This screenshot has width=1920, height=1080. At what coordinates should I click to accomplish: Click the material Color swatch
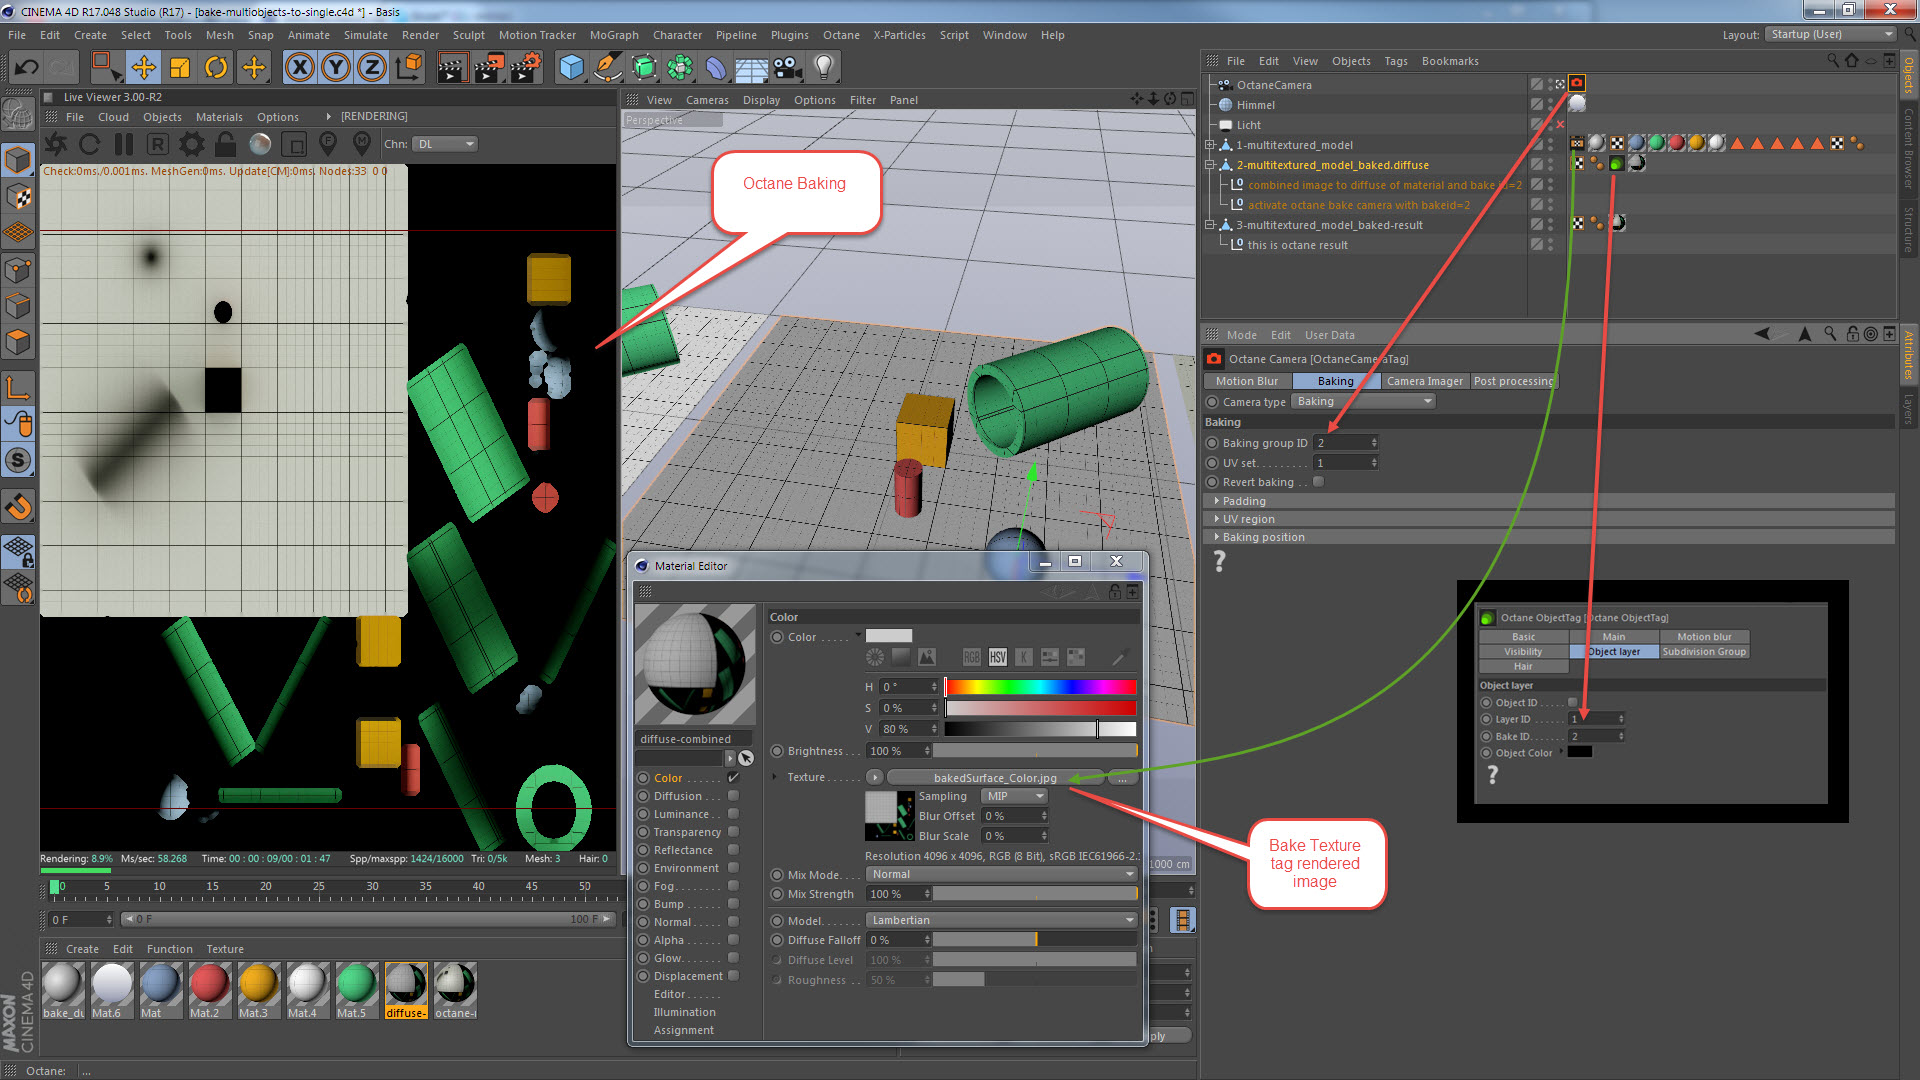pos(889,636)
